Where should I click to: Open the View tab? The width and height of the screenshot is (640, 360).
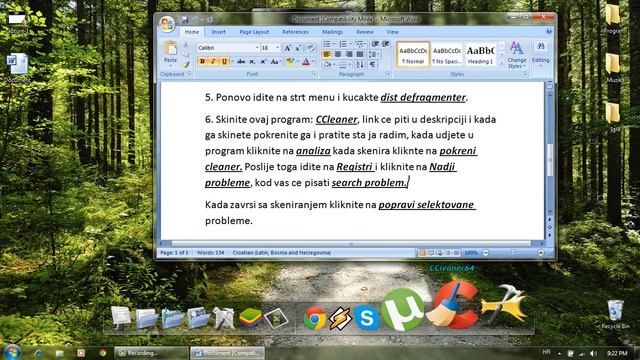coord(392,32)
